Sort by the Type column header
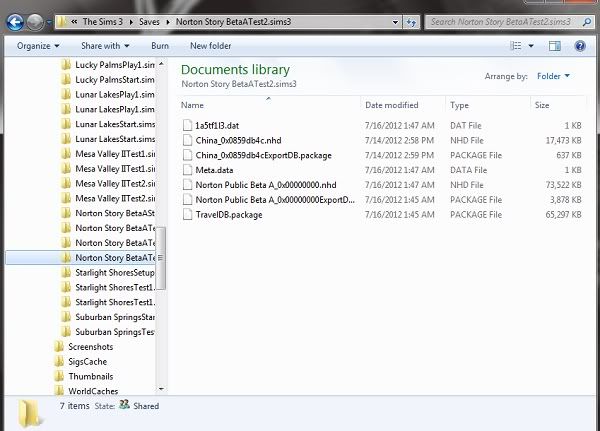This screenshot has height=431, width=600. pyautogui.click(x=459, y=105)
